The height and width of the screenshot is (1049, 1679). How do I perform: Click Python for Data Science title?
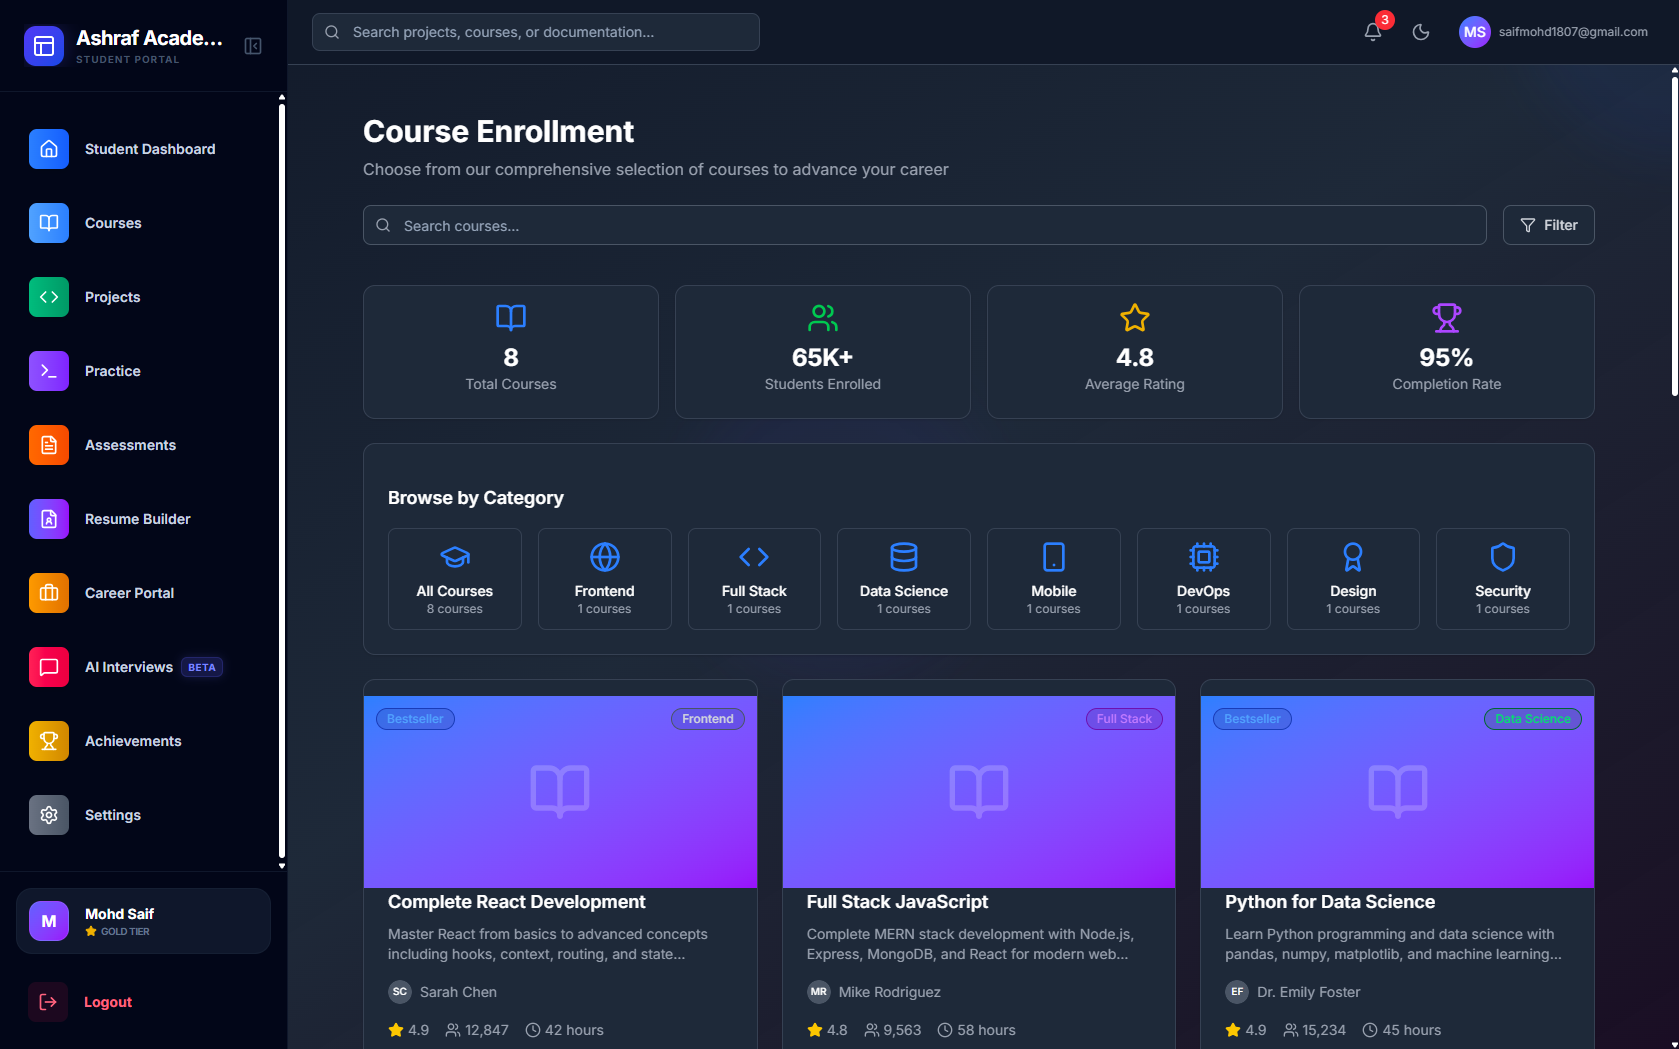pyautogui.click(x=1330, y=902)
